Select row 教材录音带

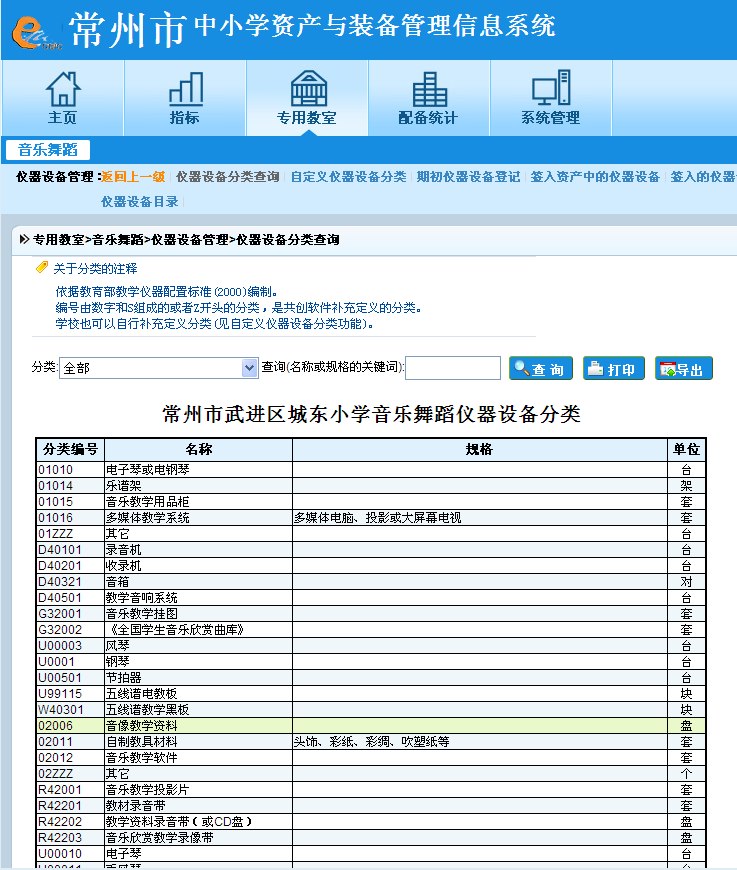click(x=371, y=806)
